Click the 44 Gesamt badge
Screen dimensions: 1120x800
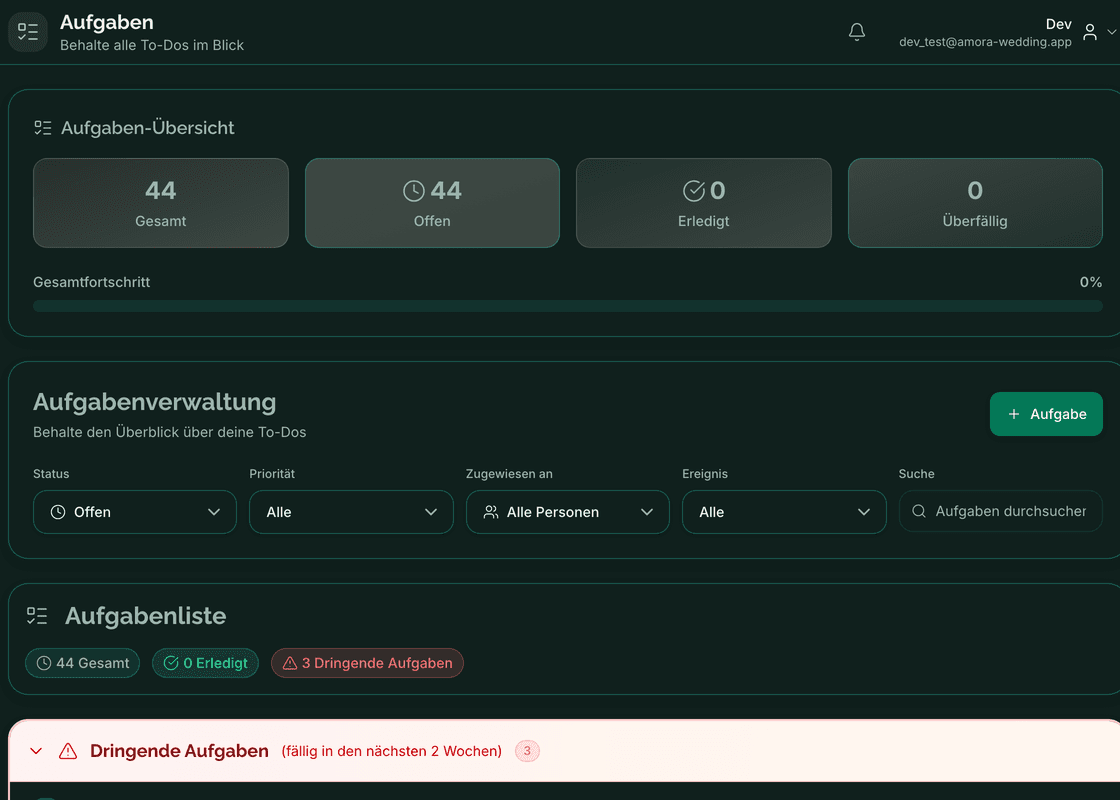tap(83, 664)
